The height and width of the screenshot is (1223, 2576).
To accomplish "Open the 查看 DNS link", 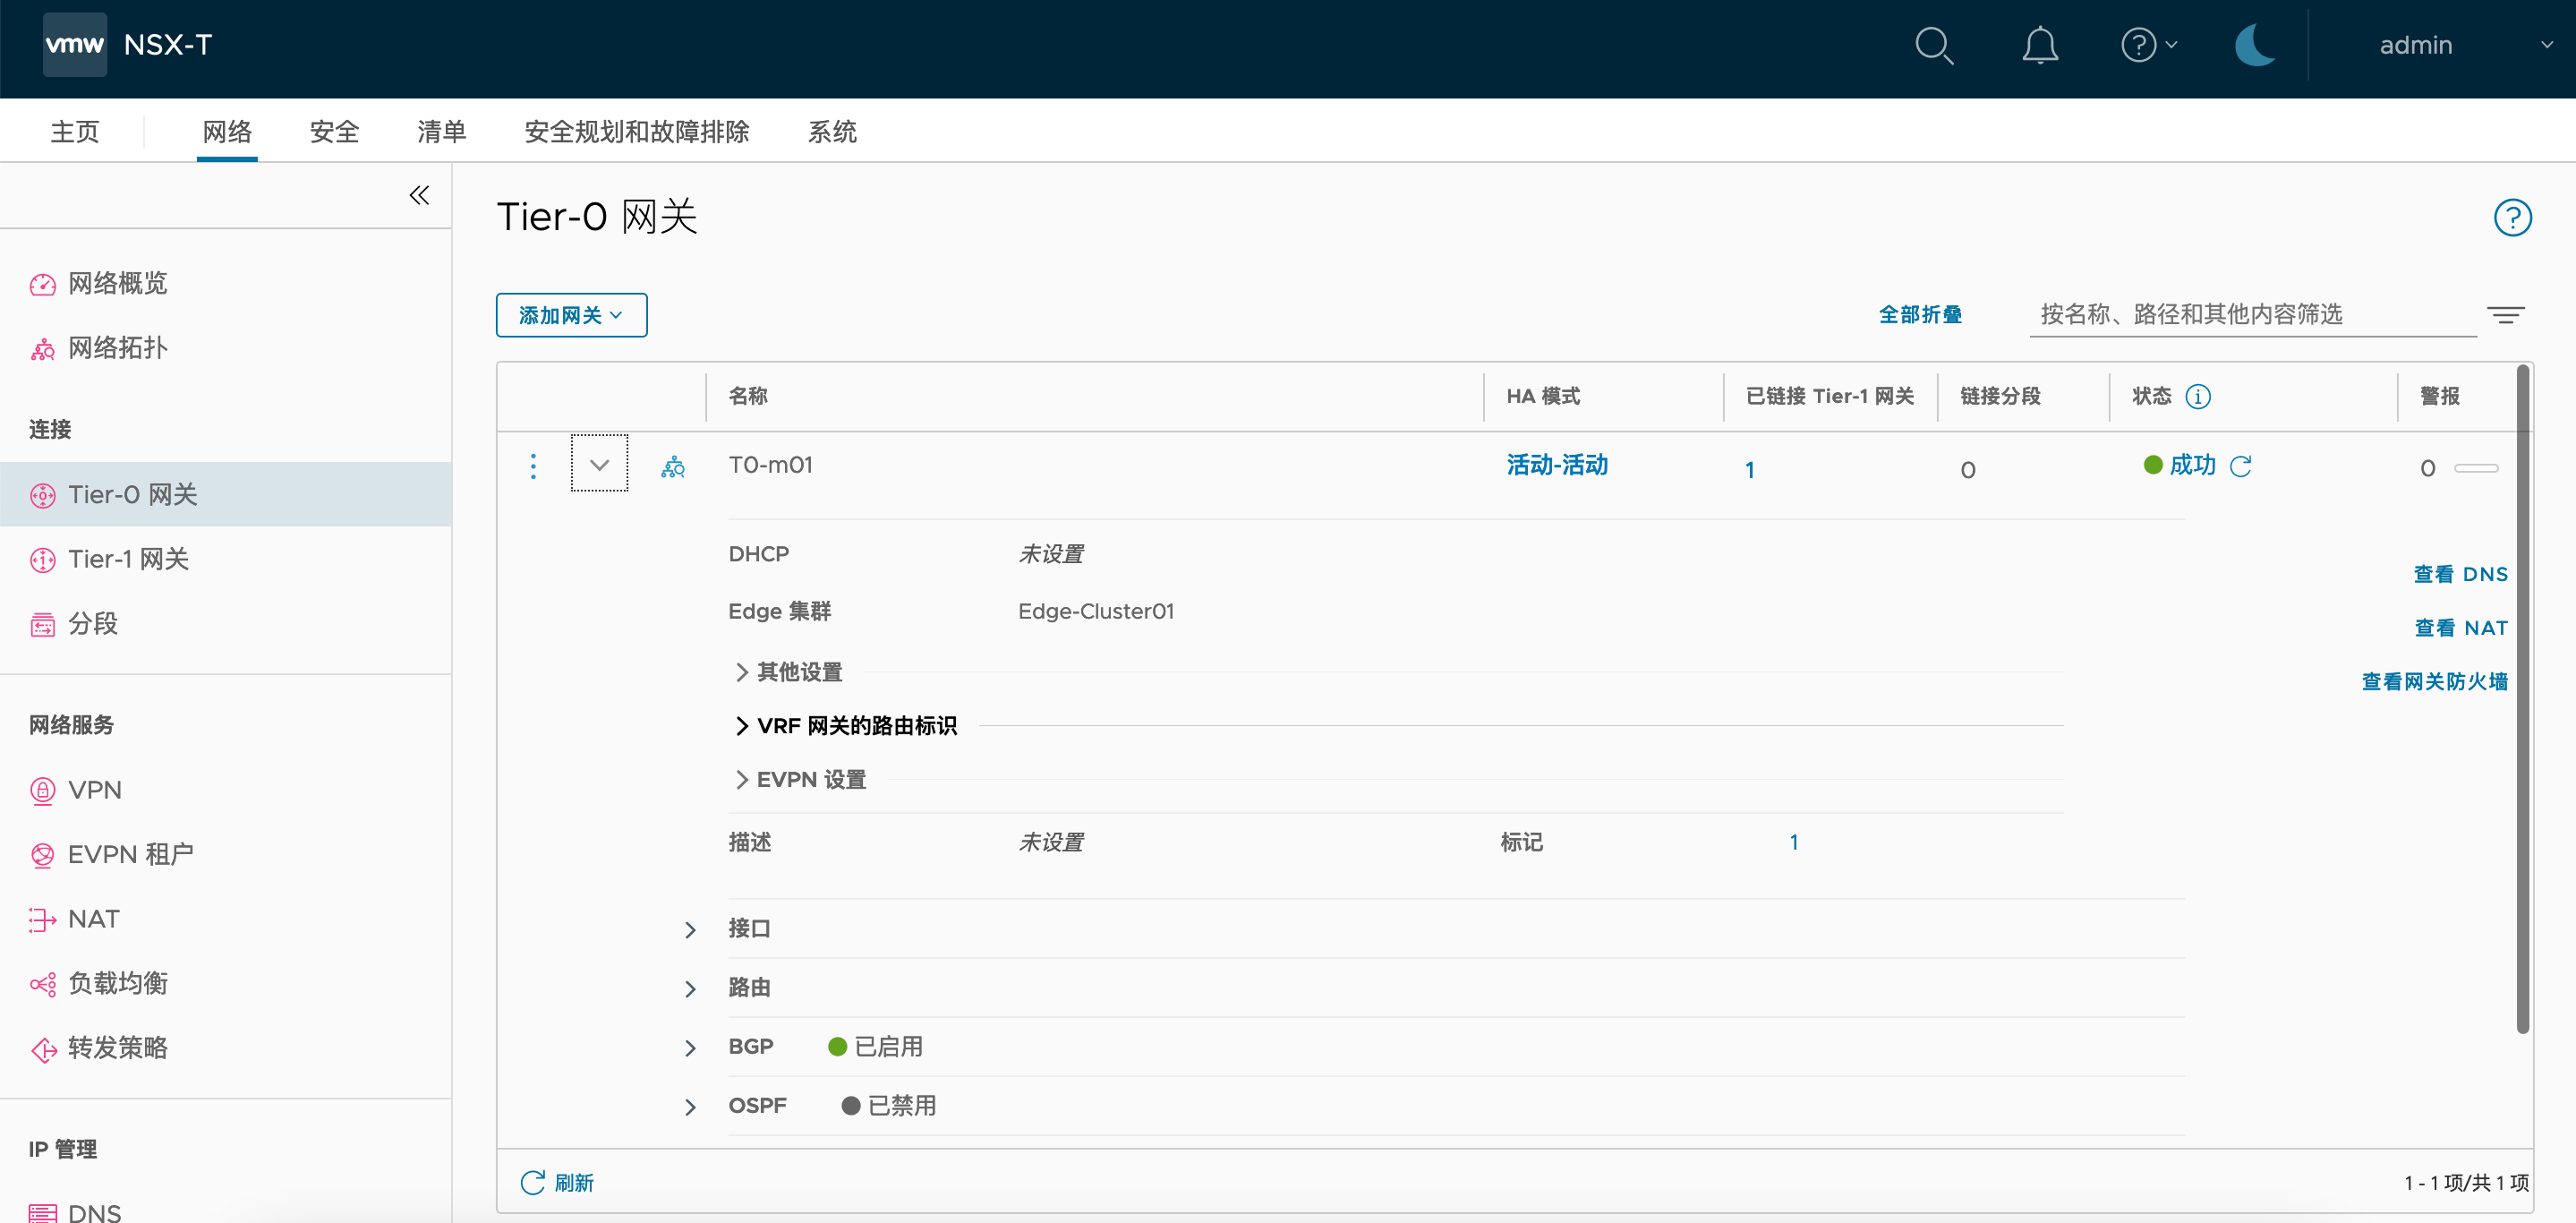I will [x=2460, y=574].
